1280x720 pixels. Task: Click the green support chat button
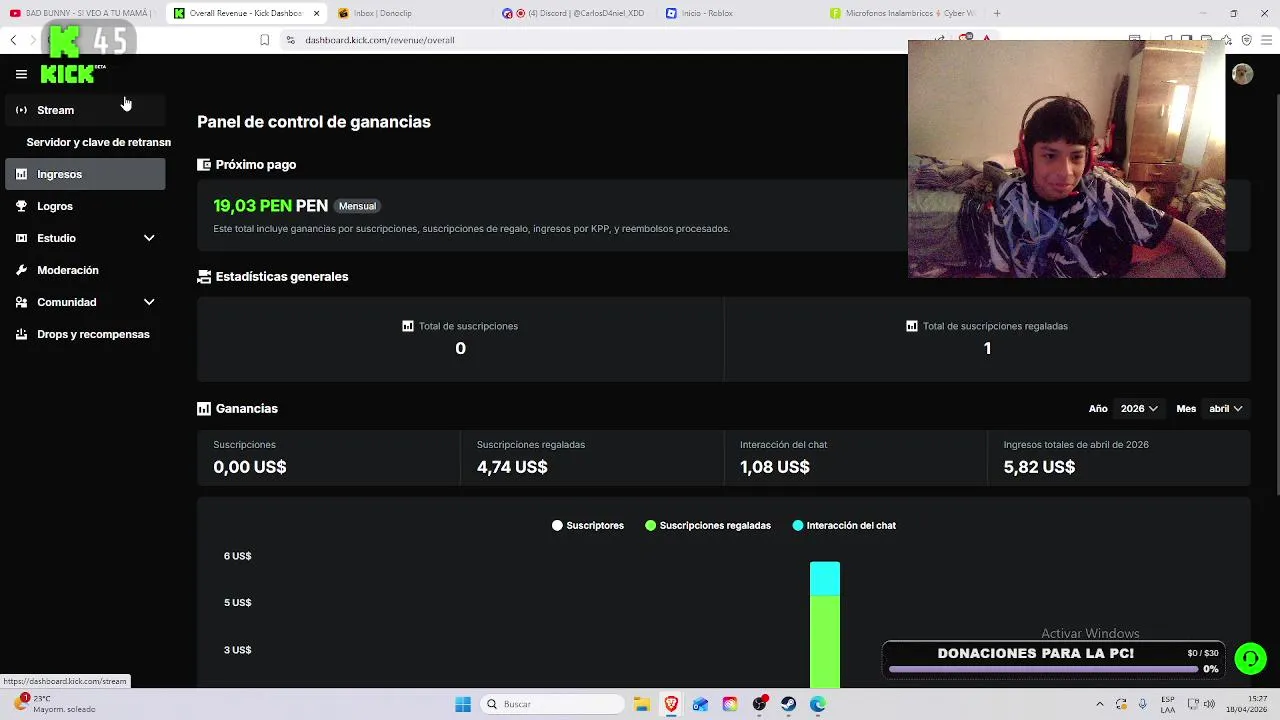coord(1250,658)
